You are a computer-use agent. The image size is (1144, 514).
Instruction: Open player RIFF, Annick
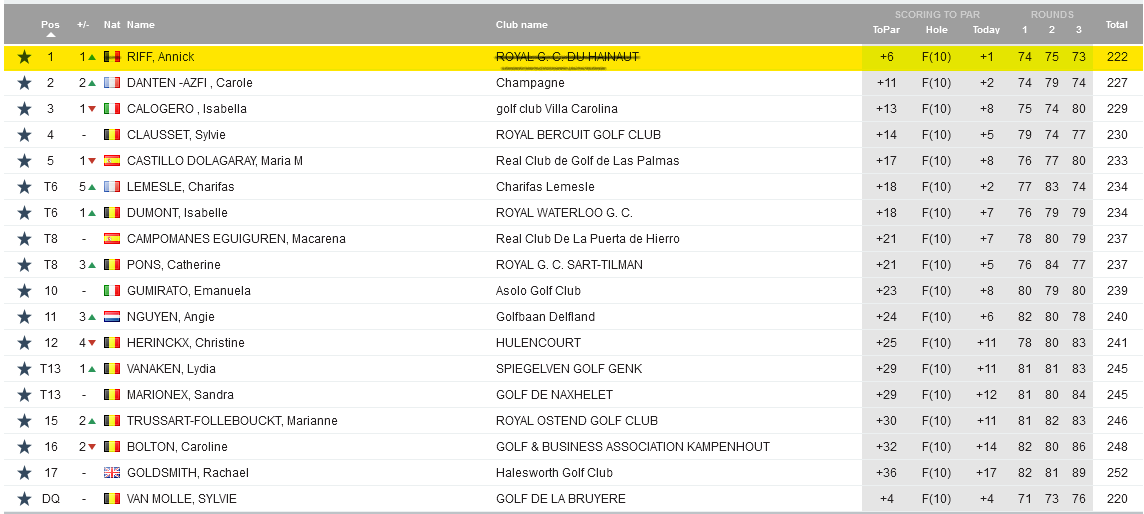[x=161, y=57]
